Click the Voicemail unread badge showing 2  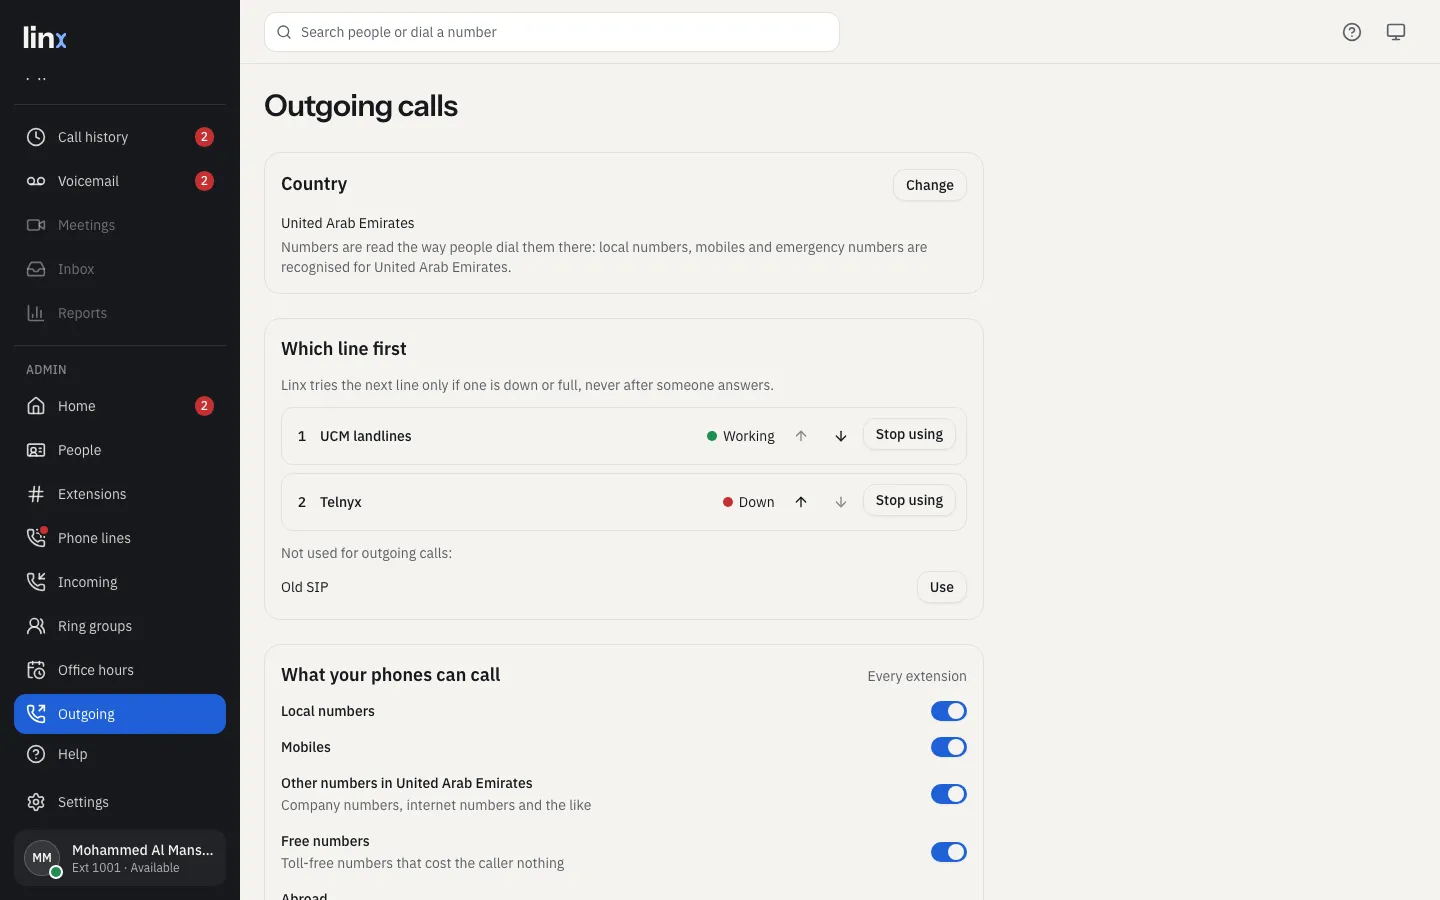click(x=204, y=181)
